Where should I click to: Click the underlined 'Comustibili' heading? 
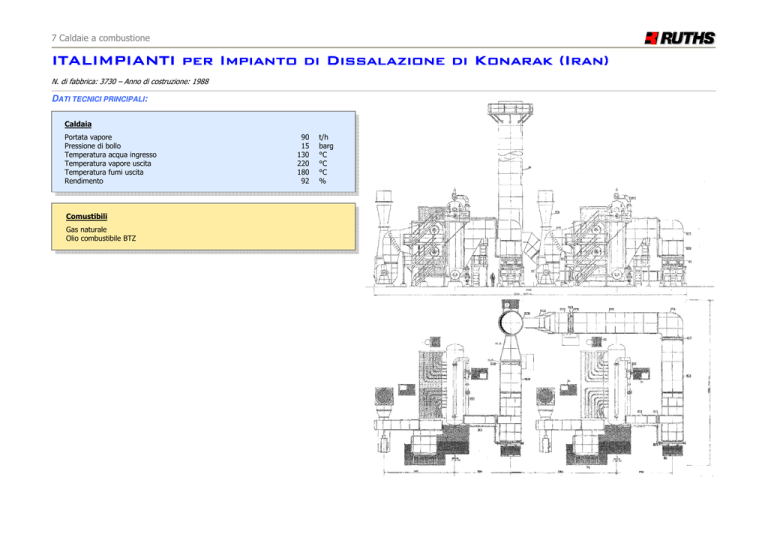pyautogui.click(x=86, y=216)
